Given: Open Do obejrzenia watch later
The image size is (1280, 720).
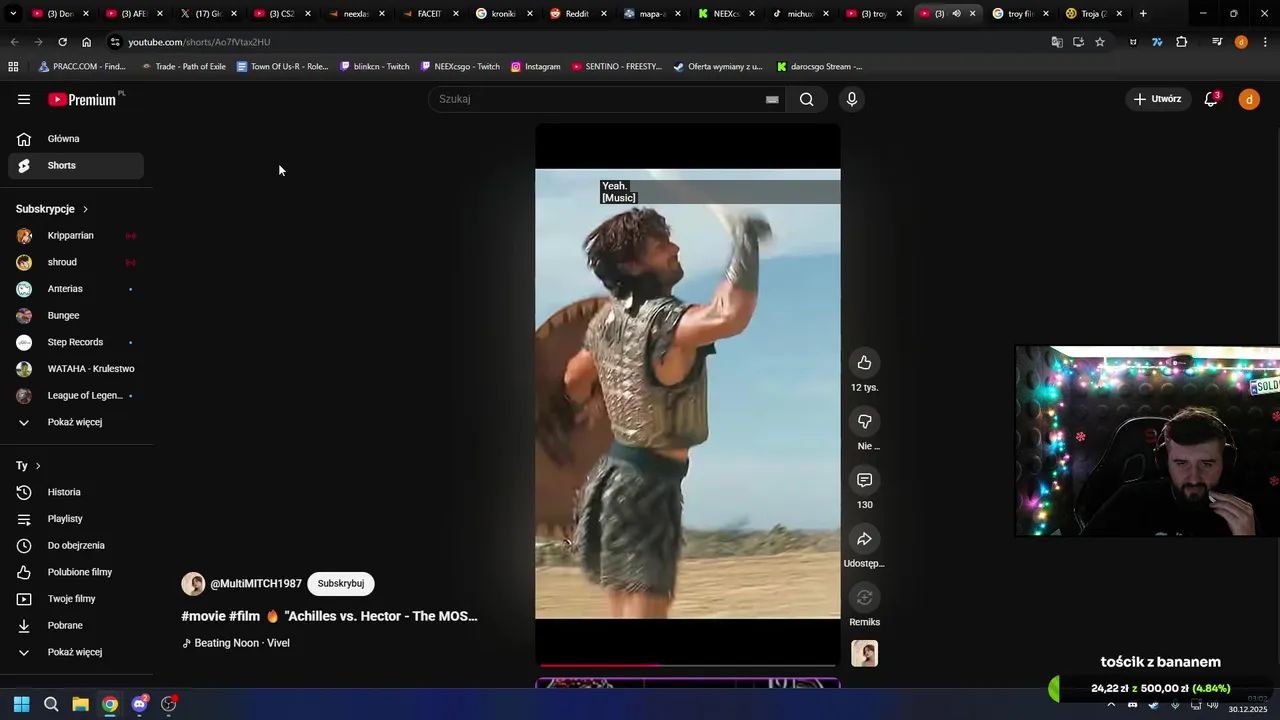Looking at the screenshot, I should coord(76,546).
